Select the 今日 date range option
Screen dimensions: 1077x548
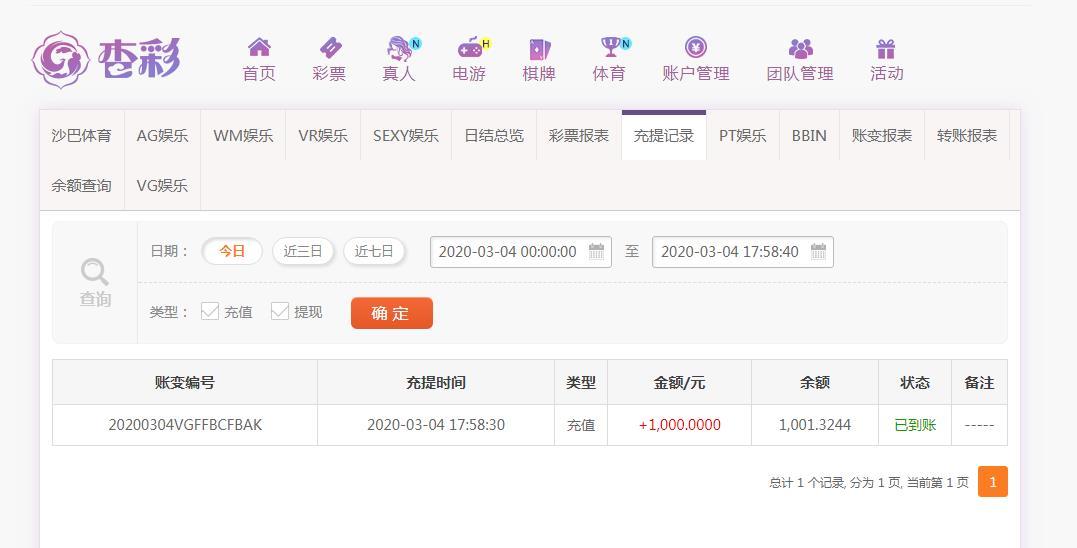(x=232, y=251)
